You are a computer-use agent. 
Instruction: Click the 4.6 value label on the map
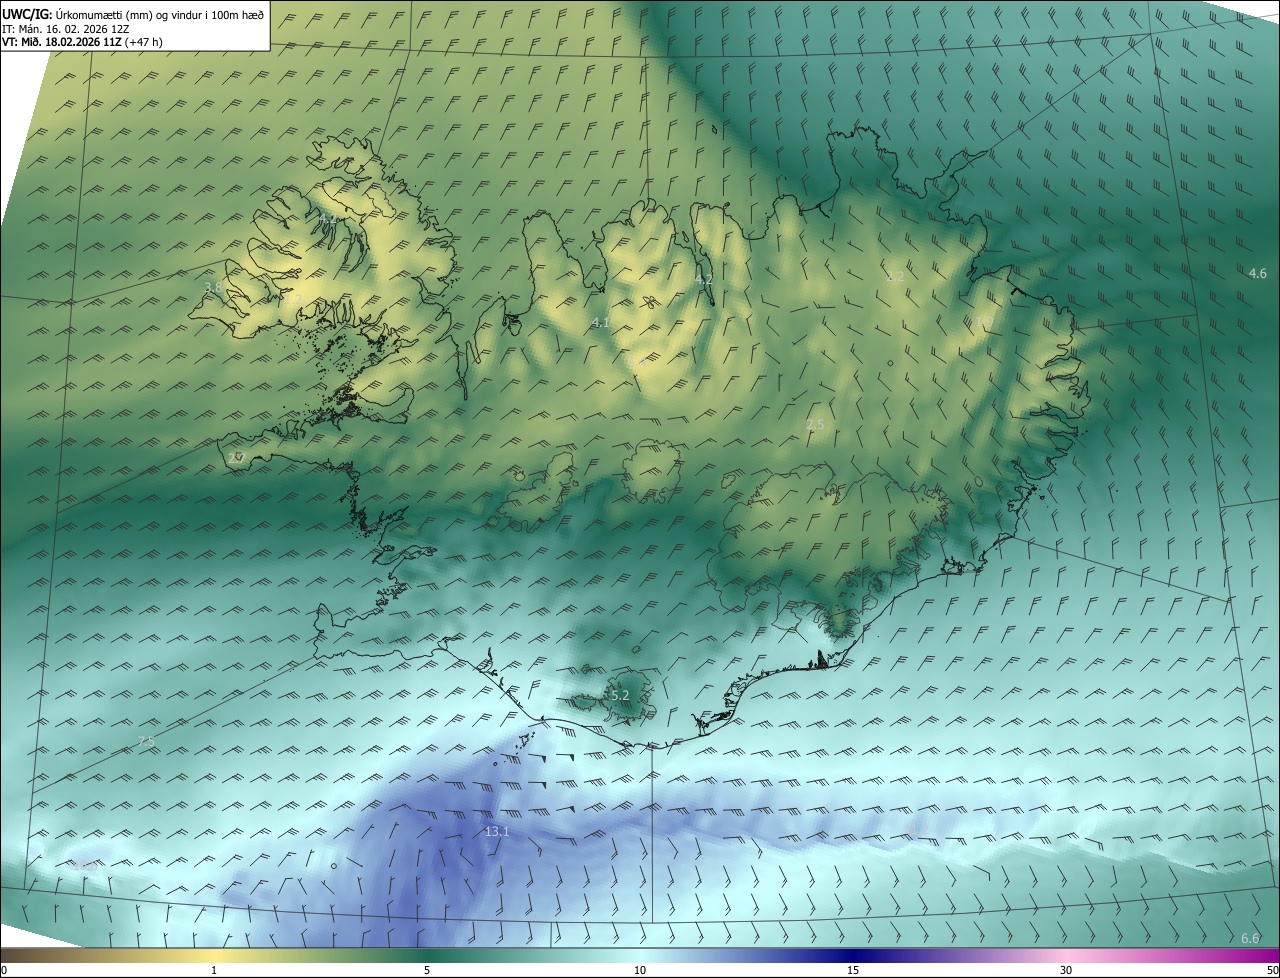click(1258, 273)
